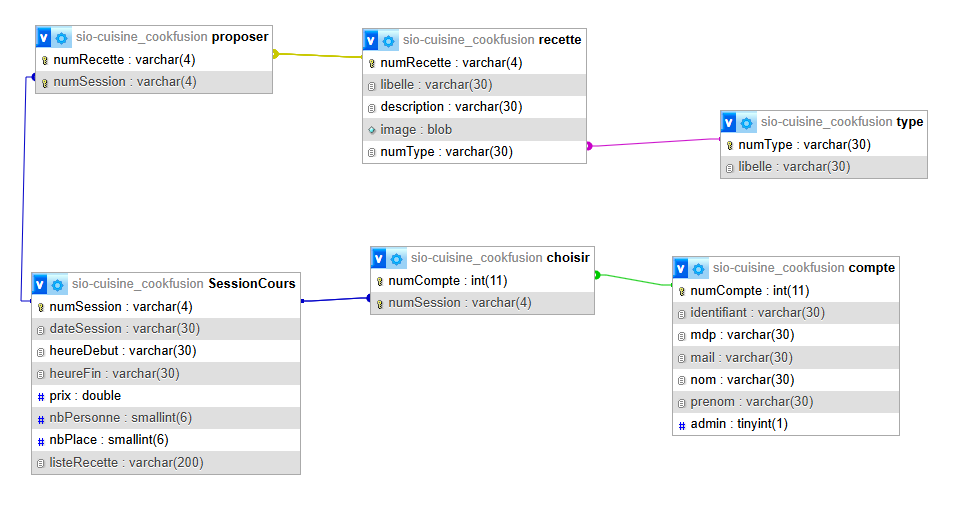
Task: Click the column icon beside recette libelle
Action: click(x=372, y=86)
